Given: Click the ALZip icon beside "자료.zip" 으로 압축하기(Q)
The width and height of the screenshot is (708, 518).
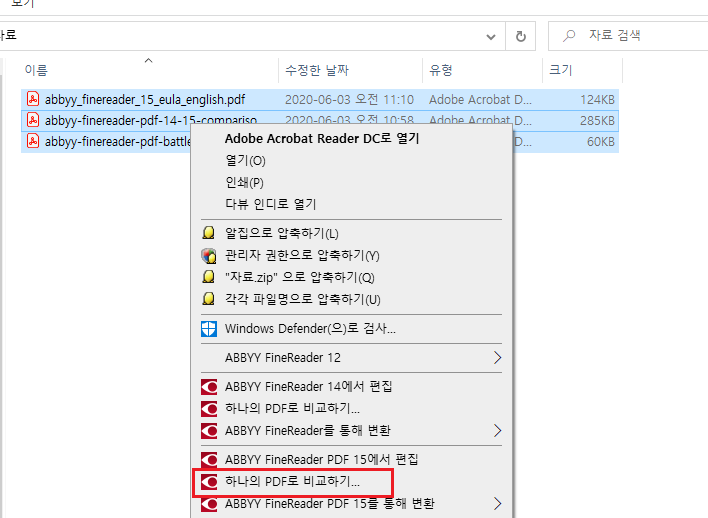Looking at the screenshot, I should click(x=209, y=277).
